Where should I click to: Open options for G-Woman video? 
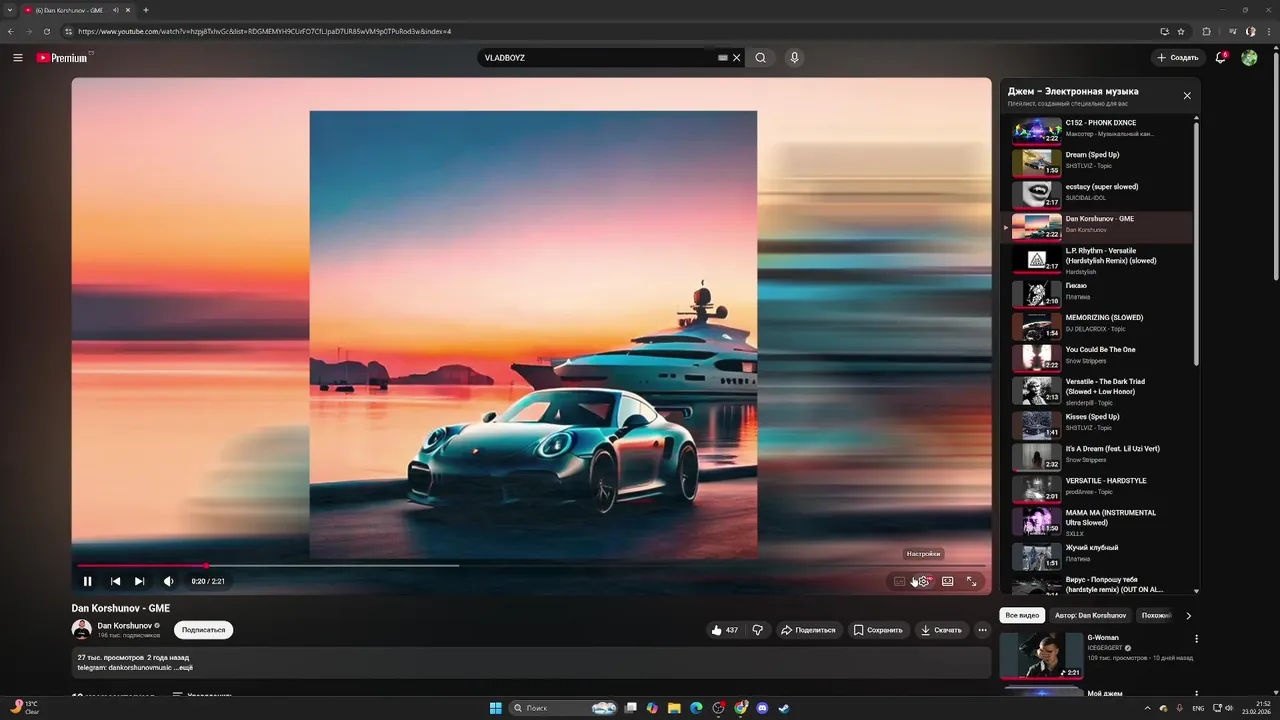(x=1196, y=639)
